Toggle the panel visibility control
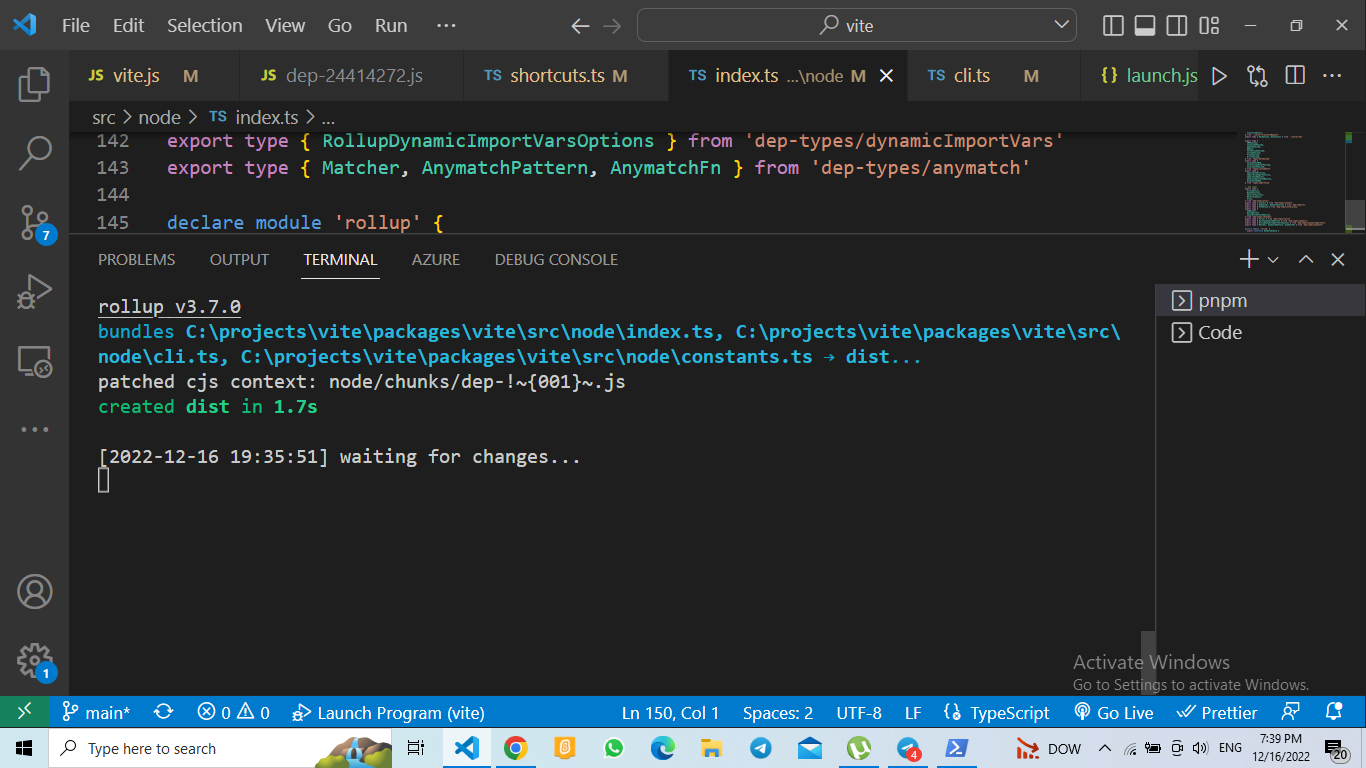This screenshot has height=768, width=1366. [x=1143, y=25]
